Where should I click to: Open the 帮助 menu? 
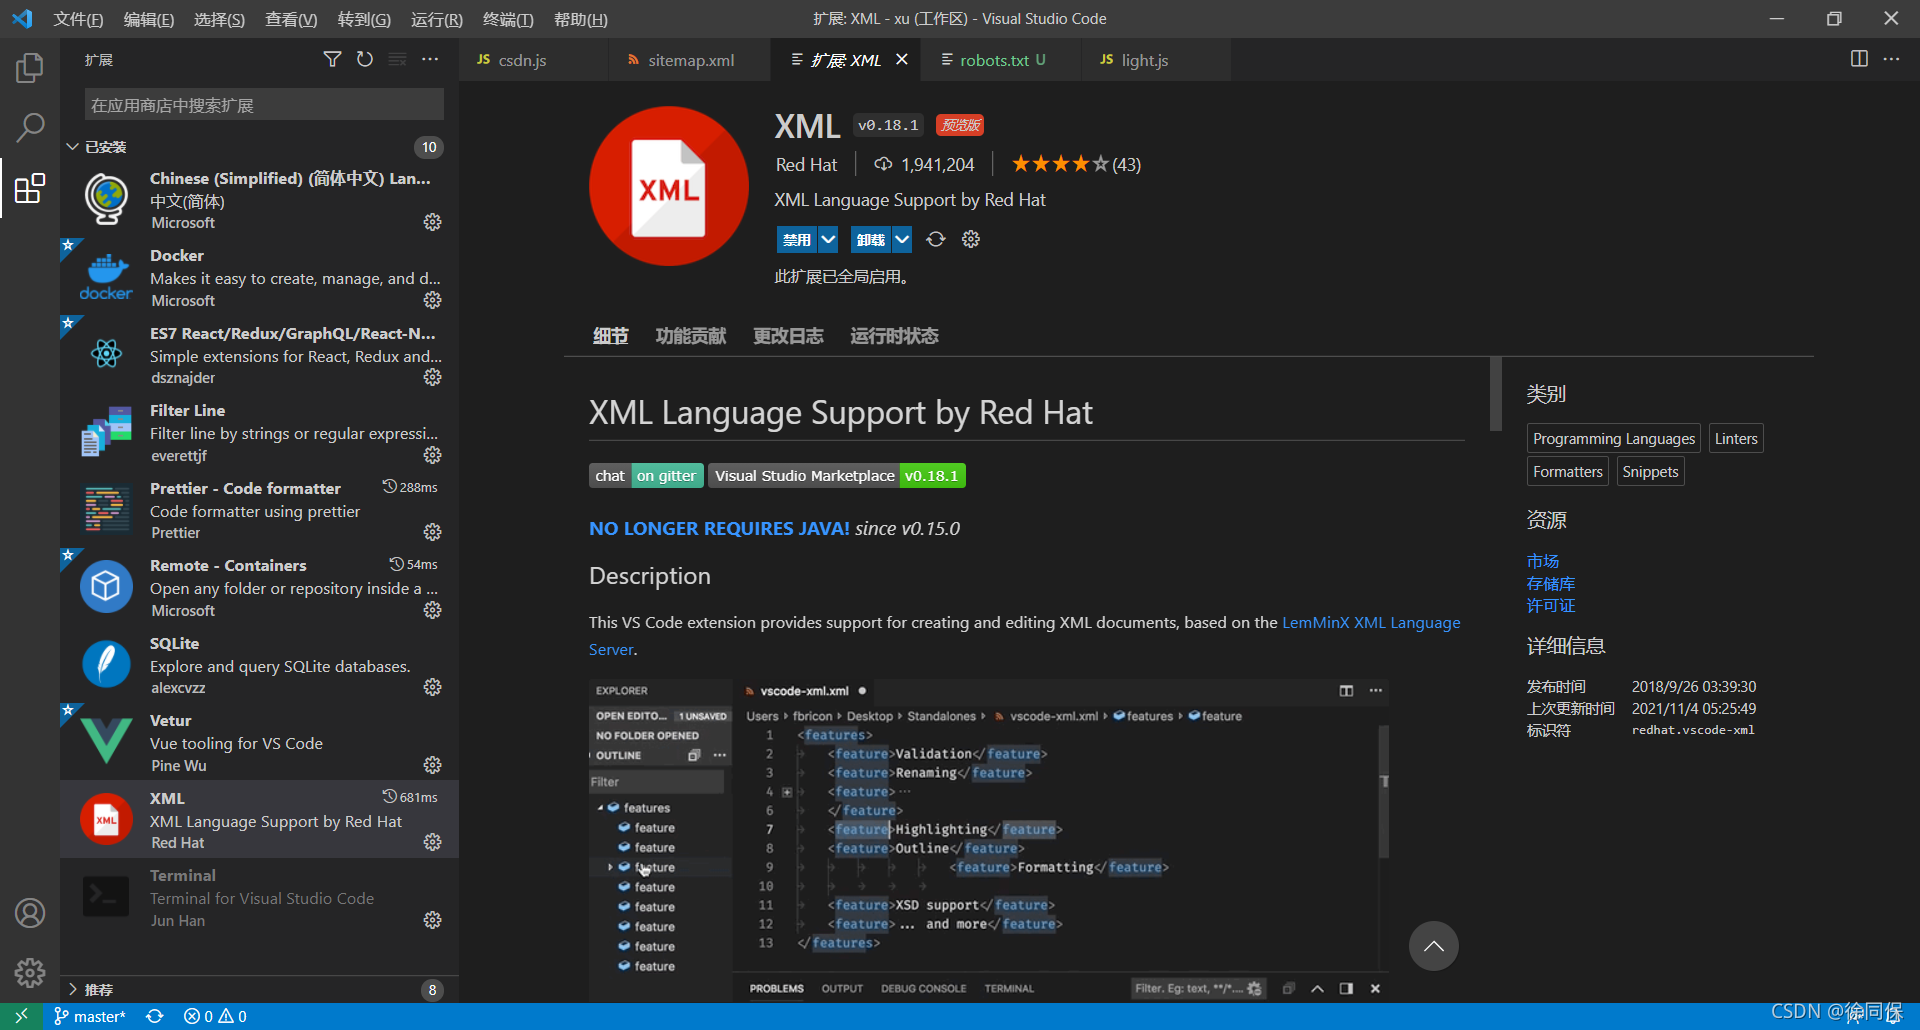(580, 19)
